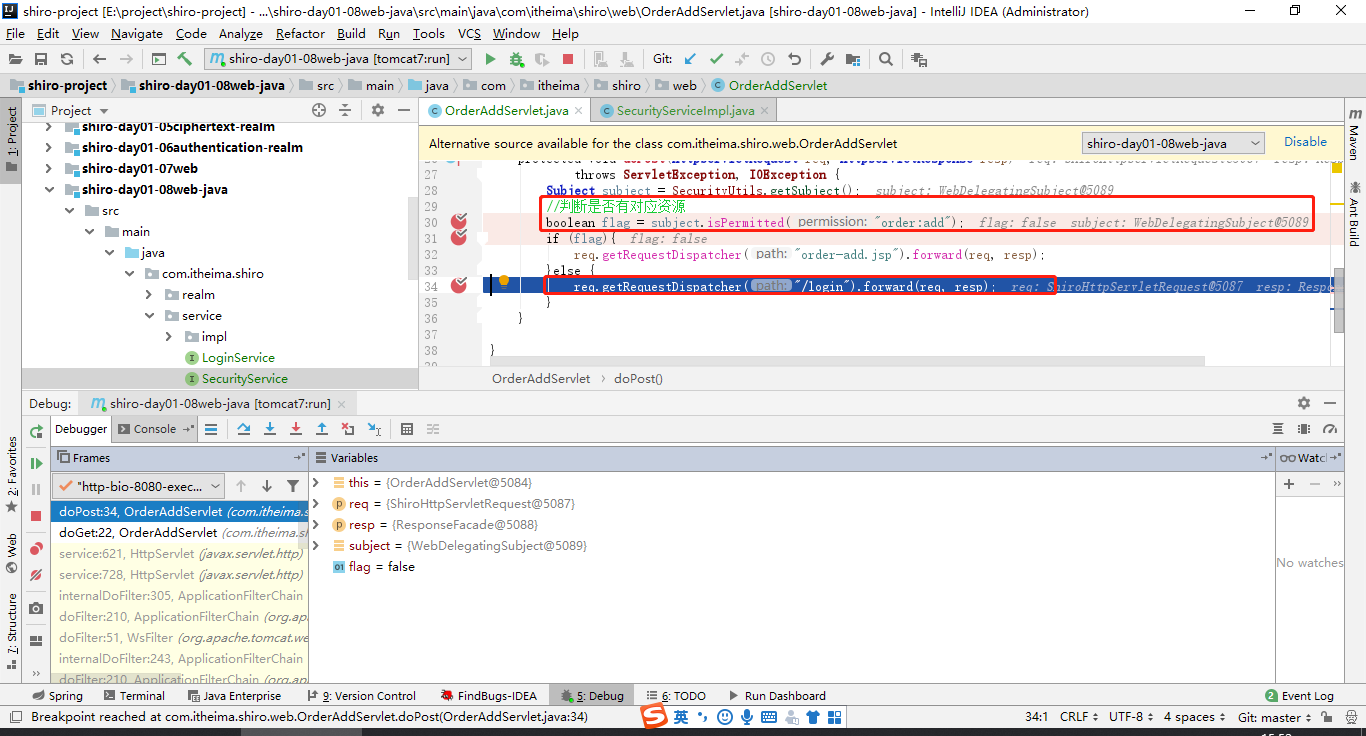Add a new watch with plus icon

point(1289,484)
